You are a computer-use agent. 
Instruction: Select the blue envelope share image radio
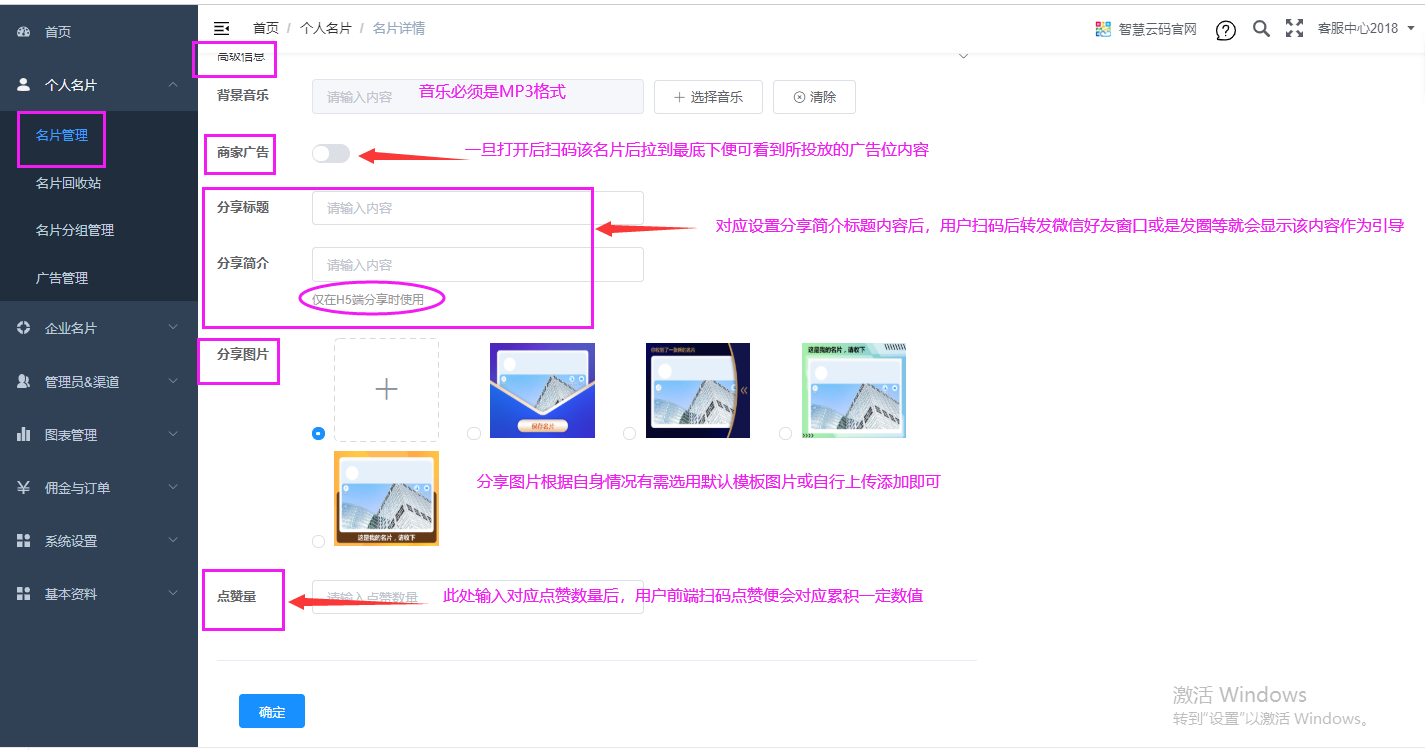(474, 433)
